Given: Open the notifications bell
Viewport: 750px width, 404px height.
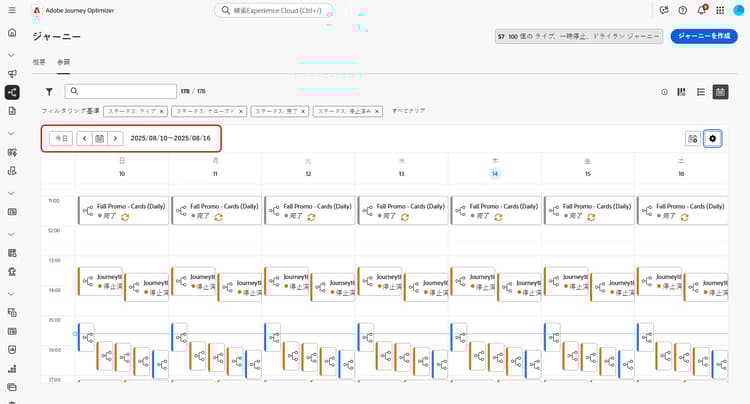Looking at the screenshot, I should (x=702, y=10).
